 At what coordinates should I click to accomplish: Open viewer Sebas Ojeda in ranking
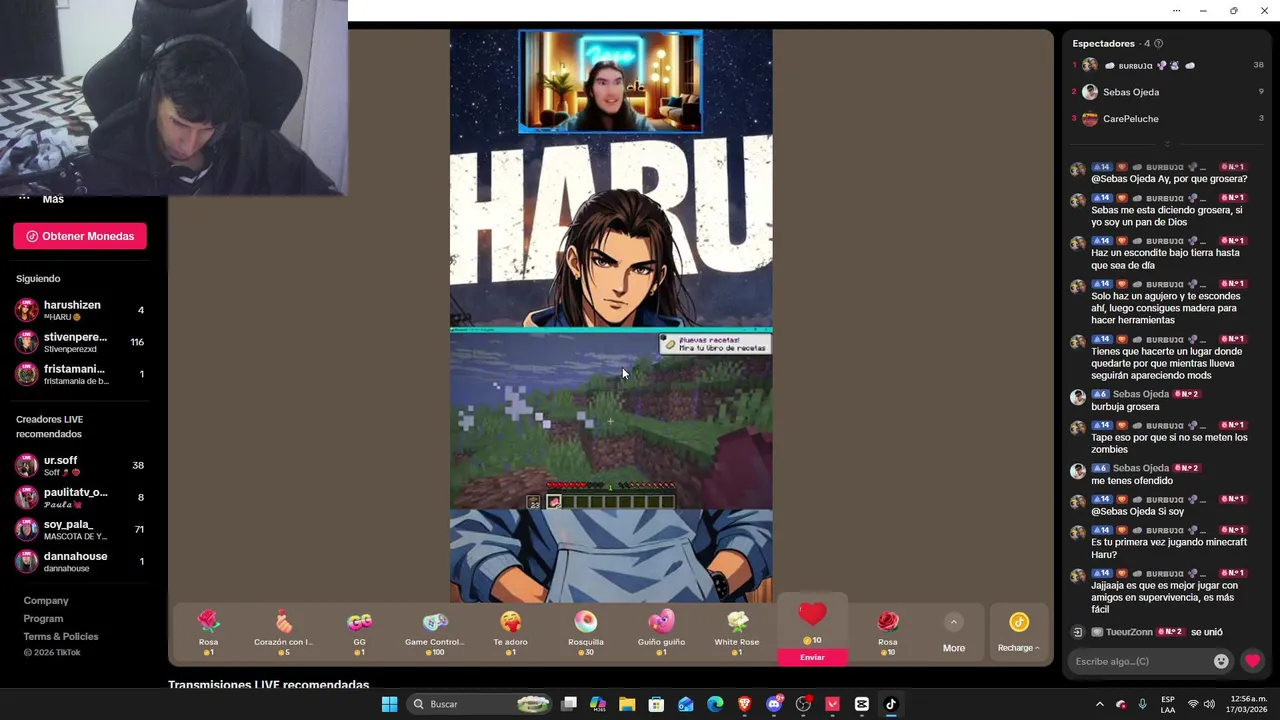click(1167, 92)
